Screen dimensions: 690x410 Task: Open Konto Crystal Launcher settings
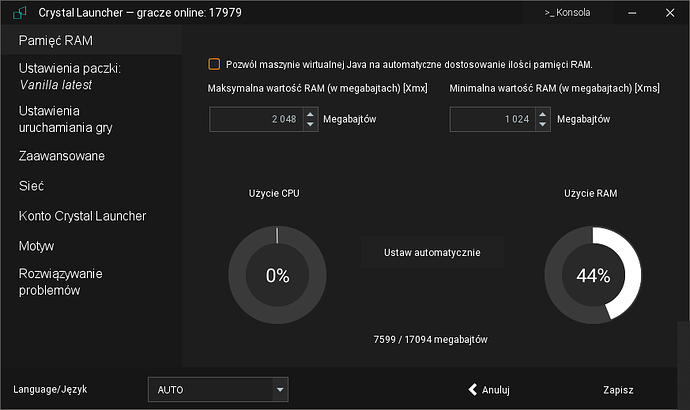pyautogui.click(x=82, y=216)
